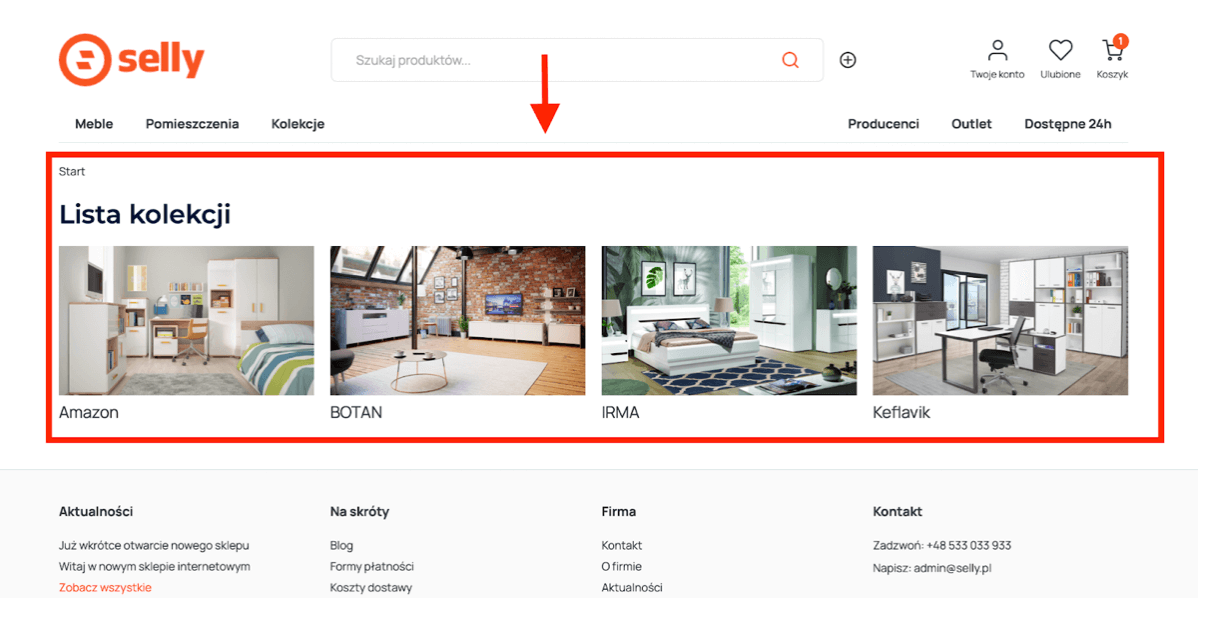Image resolution: width=1214 pixels, height=618 pixels.
Task: Click Zobacz wszystkie news link
Action: pyautogui.click(x=105, y=587)
